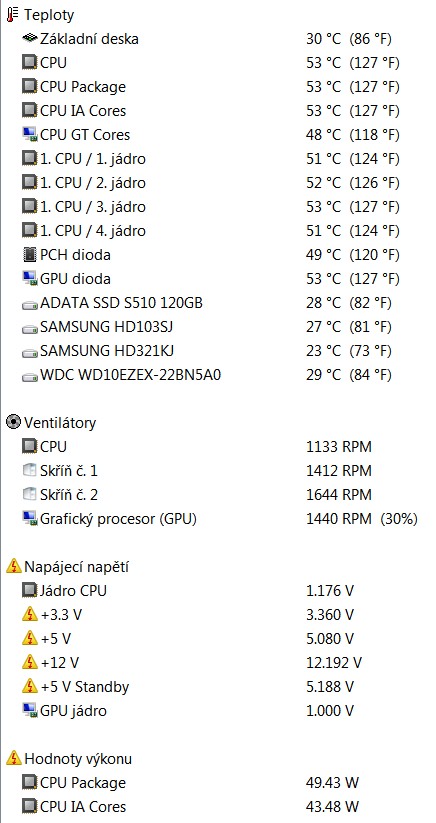Screen dimensions: 436x823
Task: Select the CPU Package temperature row
Action: pyautogui.click(x=211, y=87)
